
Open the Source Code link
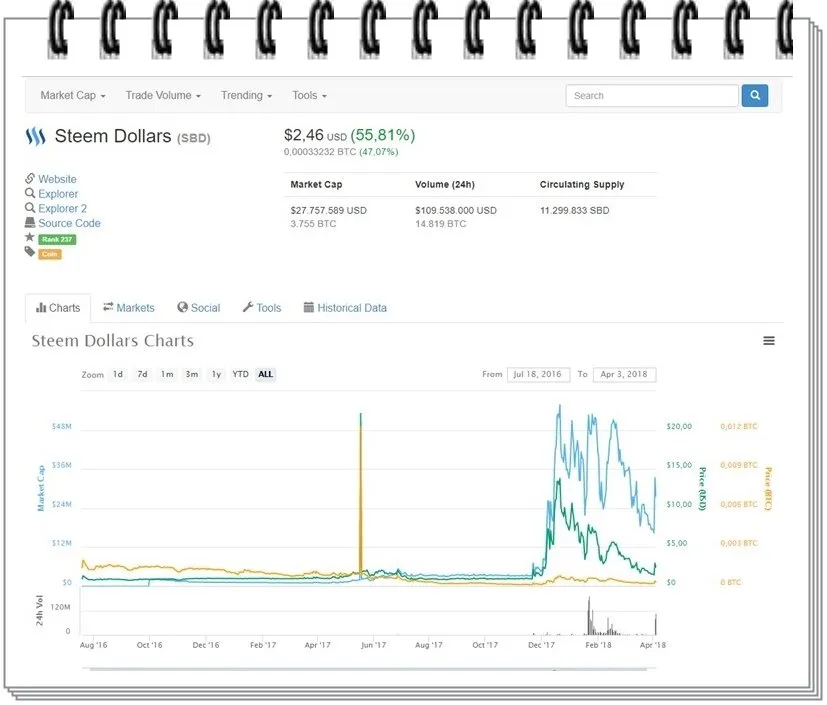click(69, 223)
